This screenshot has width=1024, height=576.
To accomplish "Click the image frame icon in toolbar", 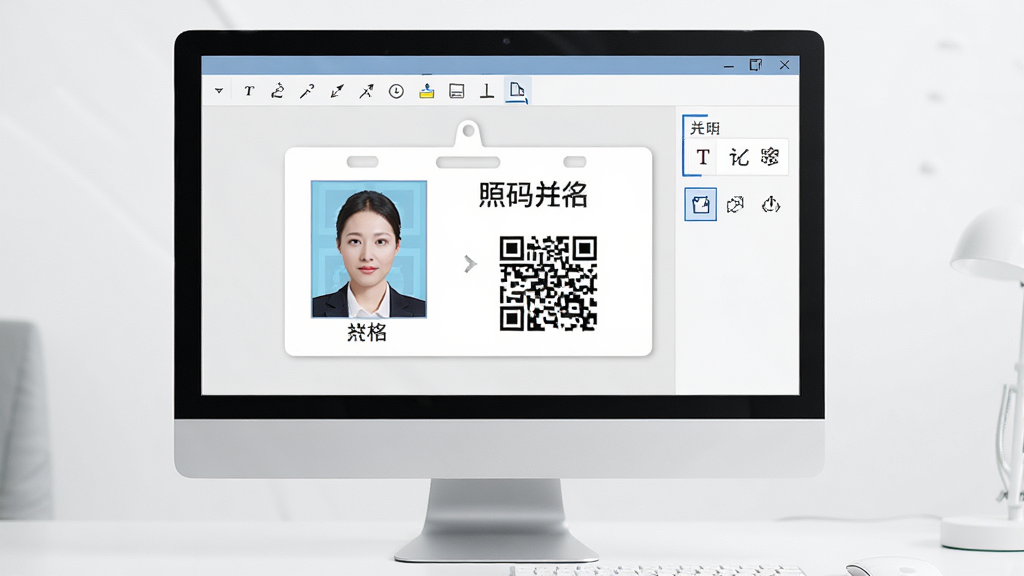I will tap(456, 91).
